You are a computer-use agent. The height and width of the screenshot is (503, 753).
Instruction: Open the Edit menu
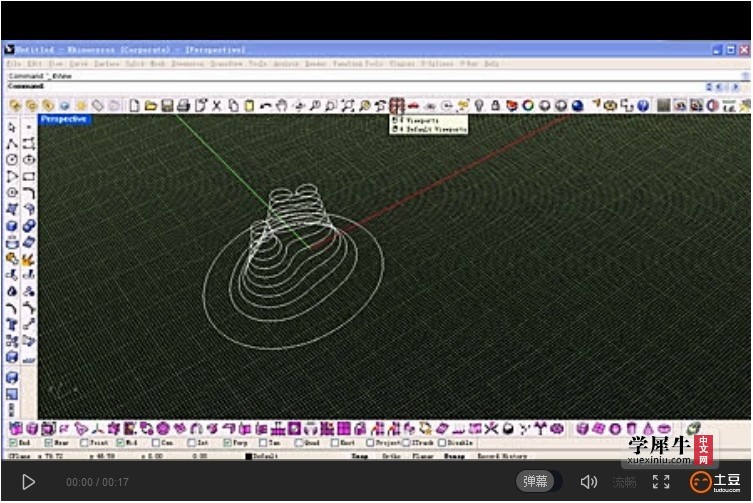(35, 63)
